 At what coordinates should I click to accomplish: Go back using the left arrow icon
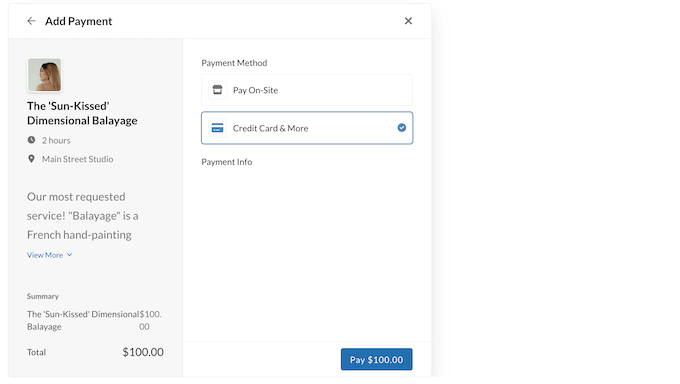31,21
